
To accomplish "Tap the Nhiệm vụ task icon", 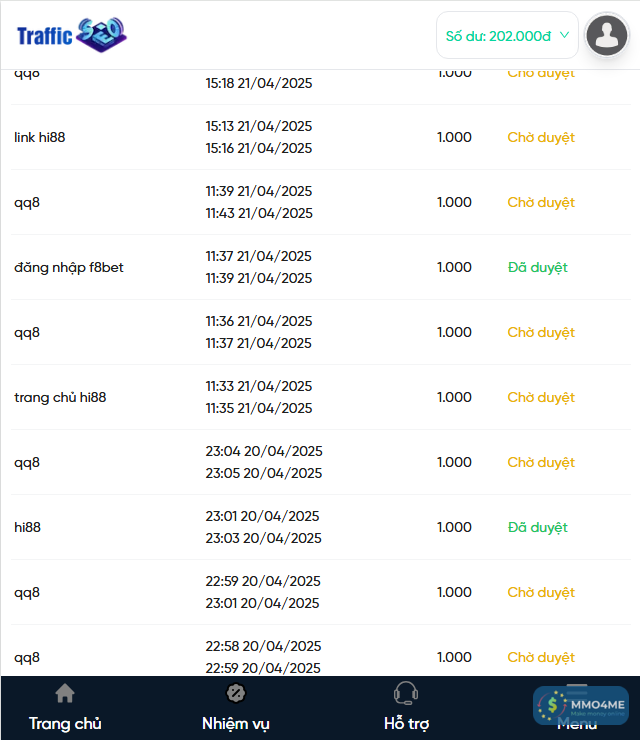I will pyautogui.click(x=236, y=693).
